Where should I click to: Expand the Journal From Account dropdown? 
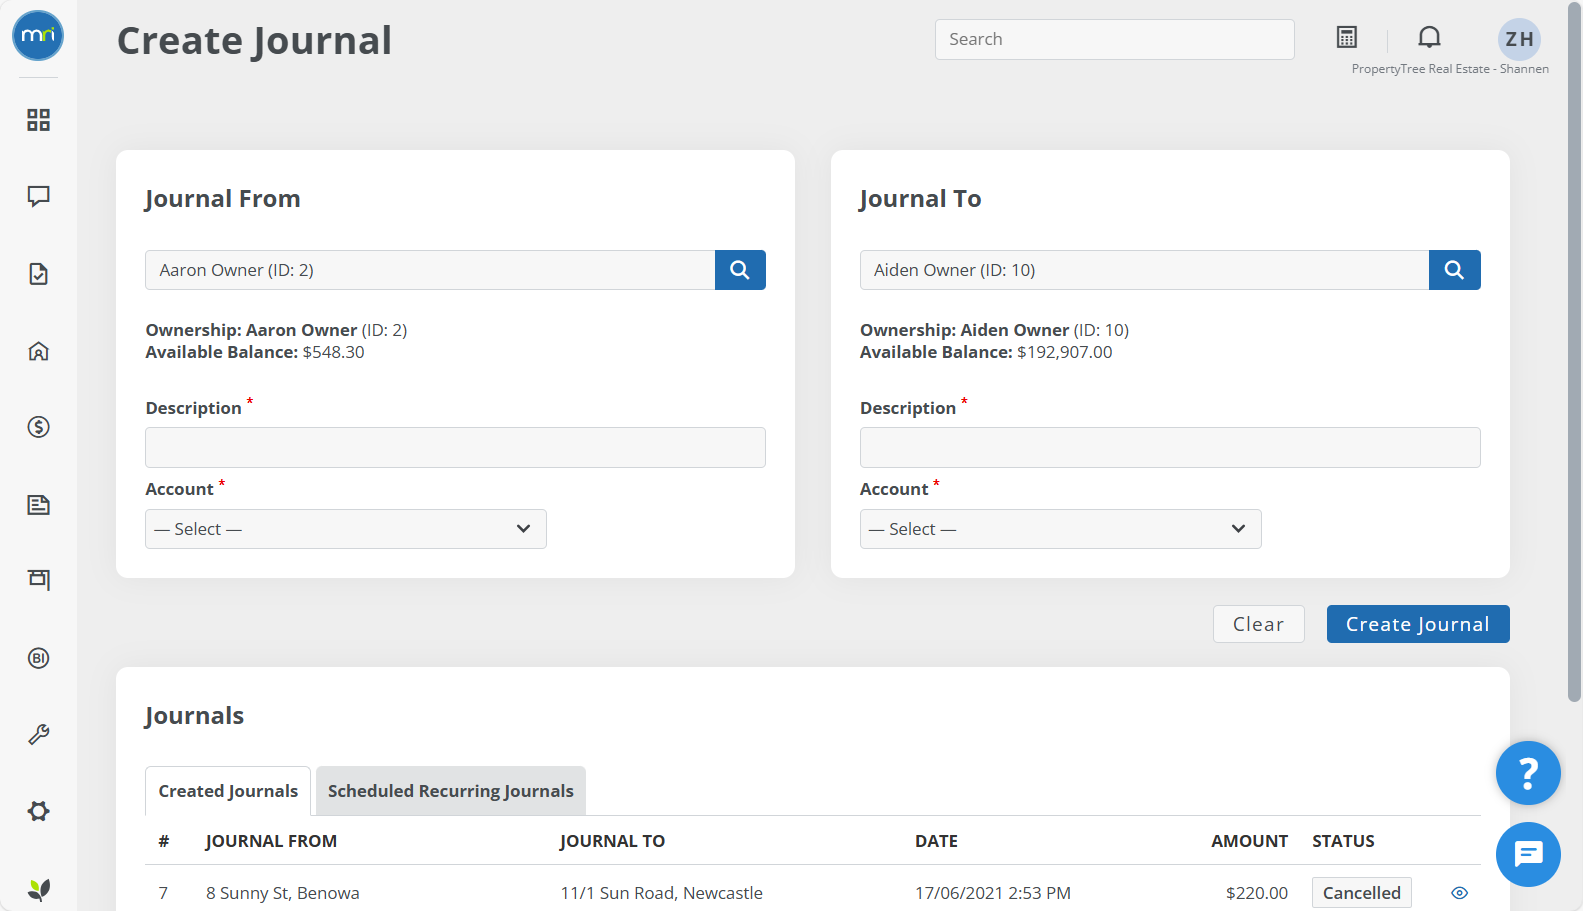[x=346, y=529]
